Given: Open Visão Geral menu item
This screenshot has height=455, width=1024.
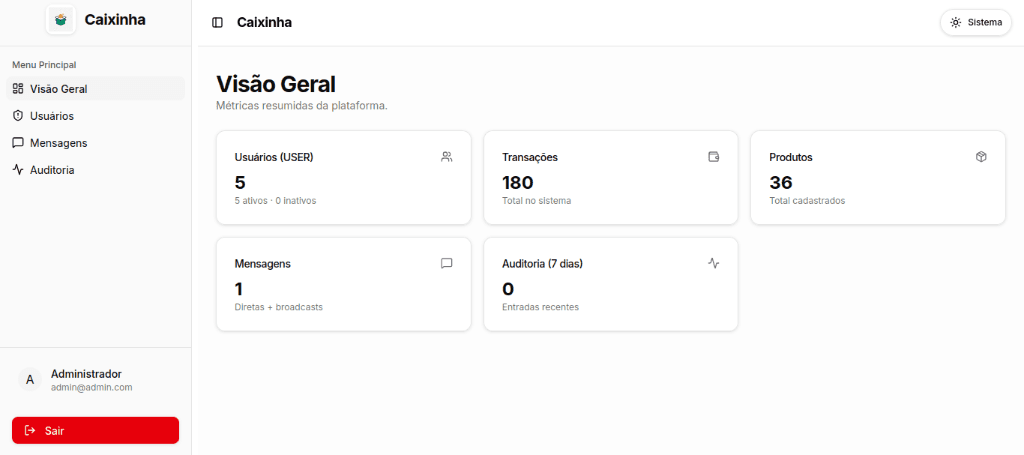Looking at the screenshot, I should [95, 89].
